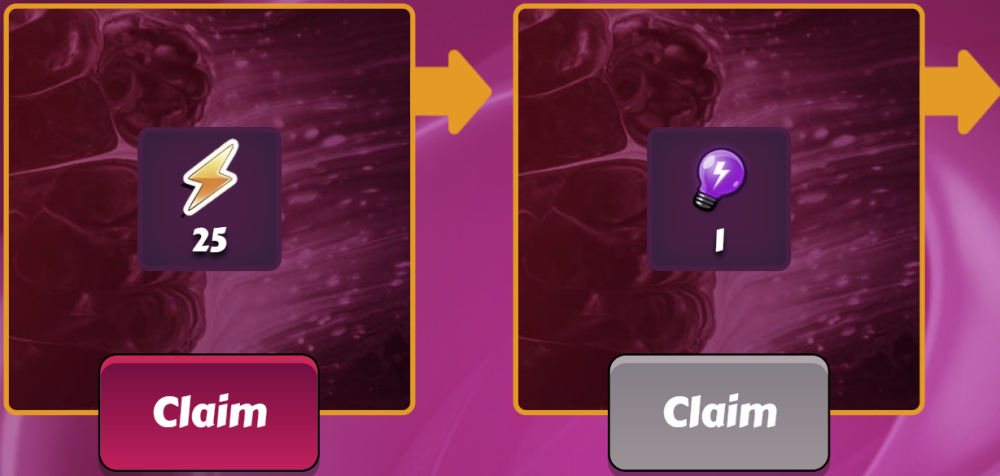The height and width of the screenshot is (476, 1000).
Task: Click the word Claim on the gray button
Action: click(x=720, y=412)
